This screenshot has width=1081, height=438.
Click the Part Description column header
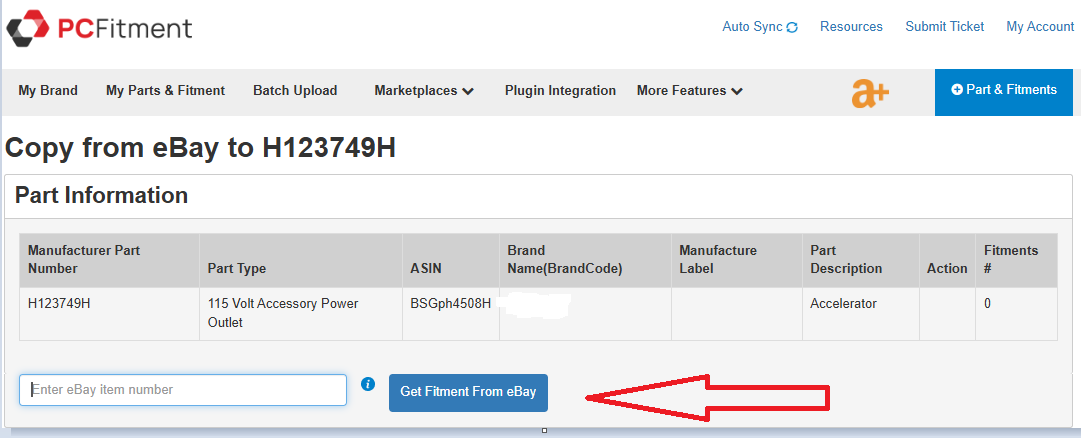pos(860,260)
